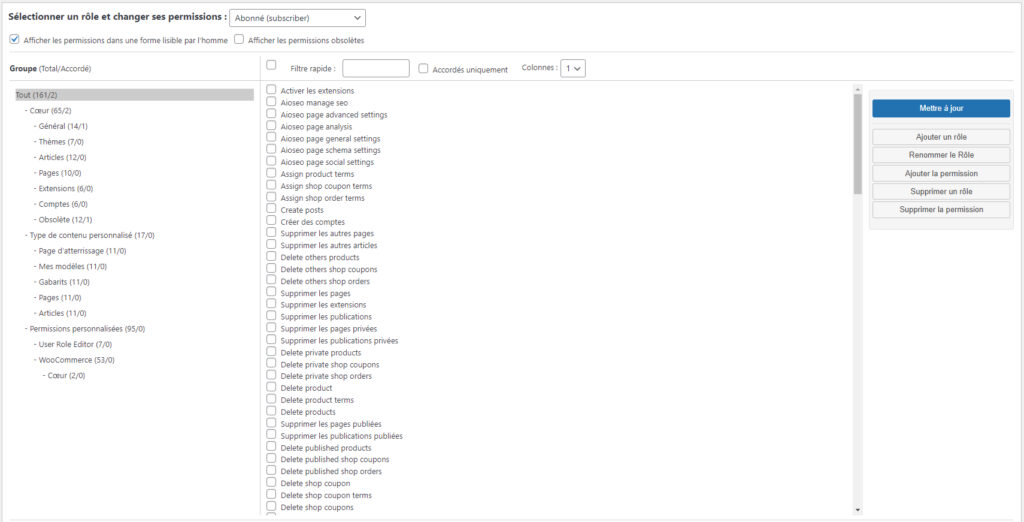Select Cœur (2/0) under WooCommerce
This screenshot has width=1024, height=522.
pyautogui.click(x=67, y=376)
